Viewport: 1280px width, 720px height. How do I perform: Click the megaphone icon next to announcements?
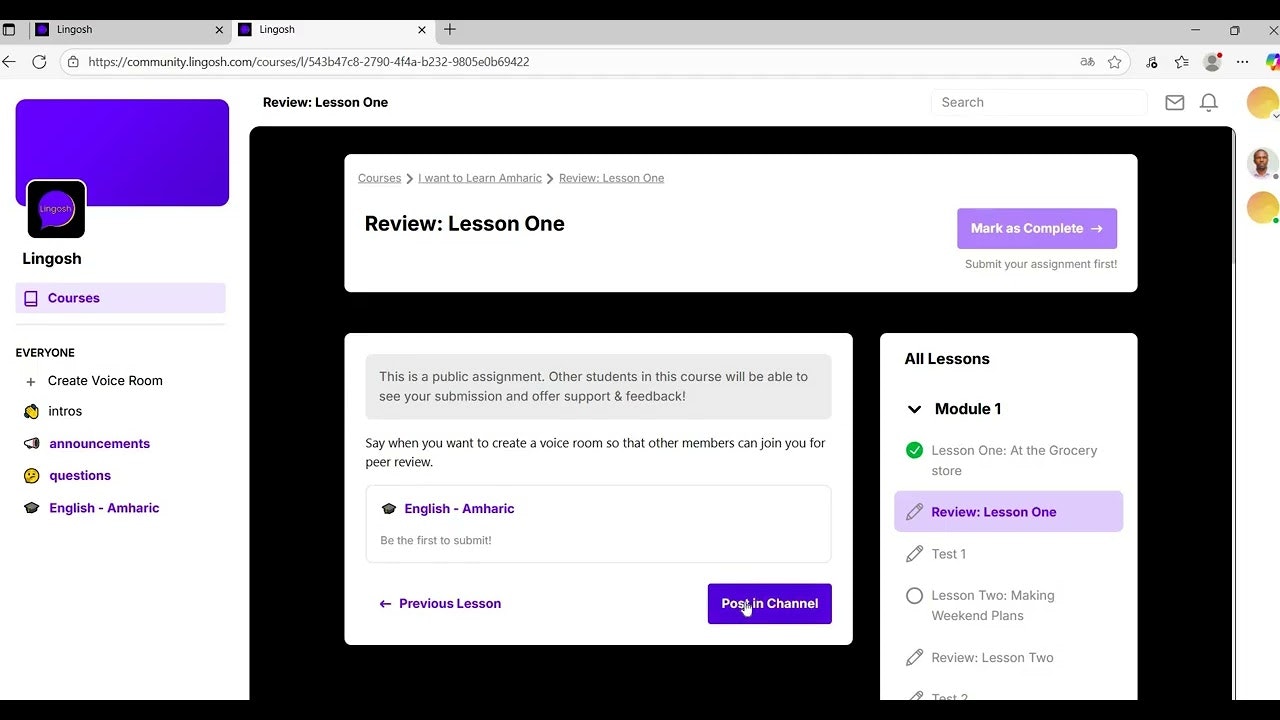[x=32, y=443]
